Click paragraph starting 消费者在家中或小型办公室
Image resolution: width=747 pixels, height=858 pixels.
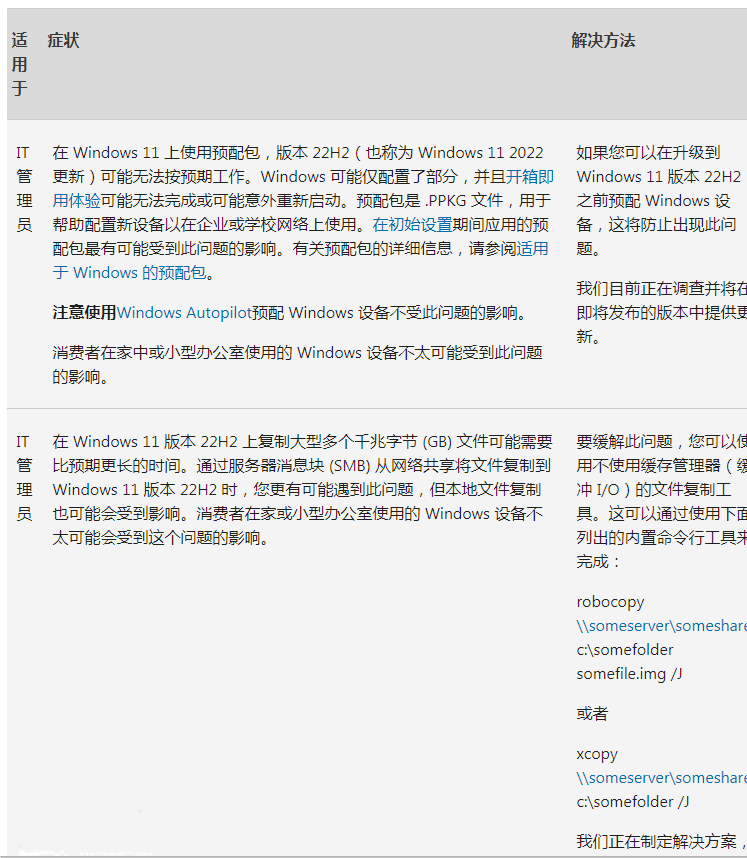coord(297,364)
